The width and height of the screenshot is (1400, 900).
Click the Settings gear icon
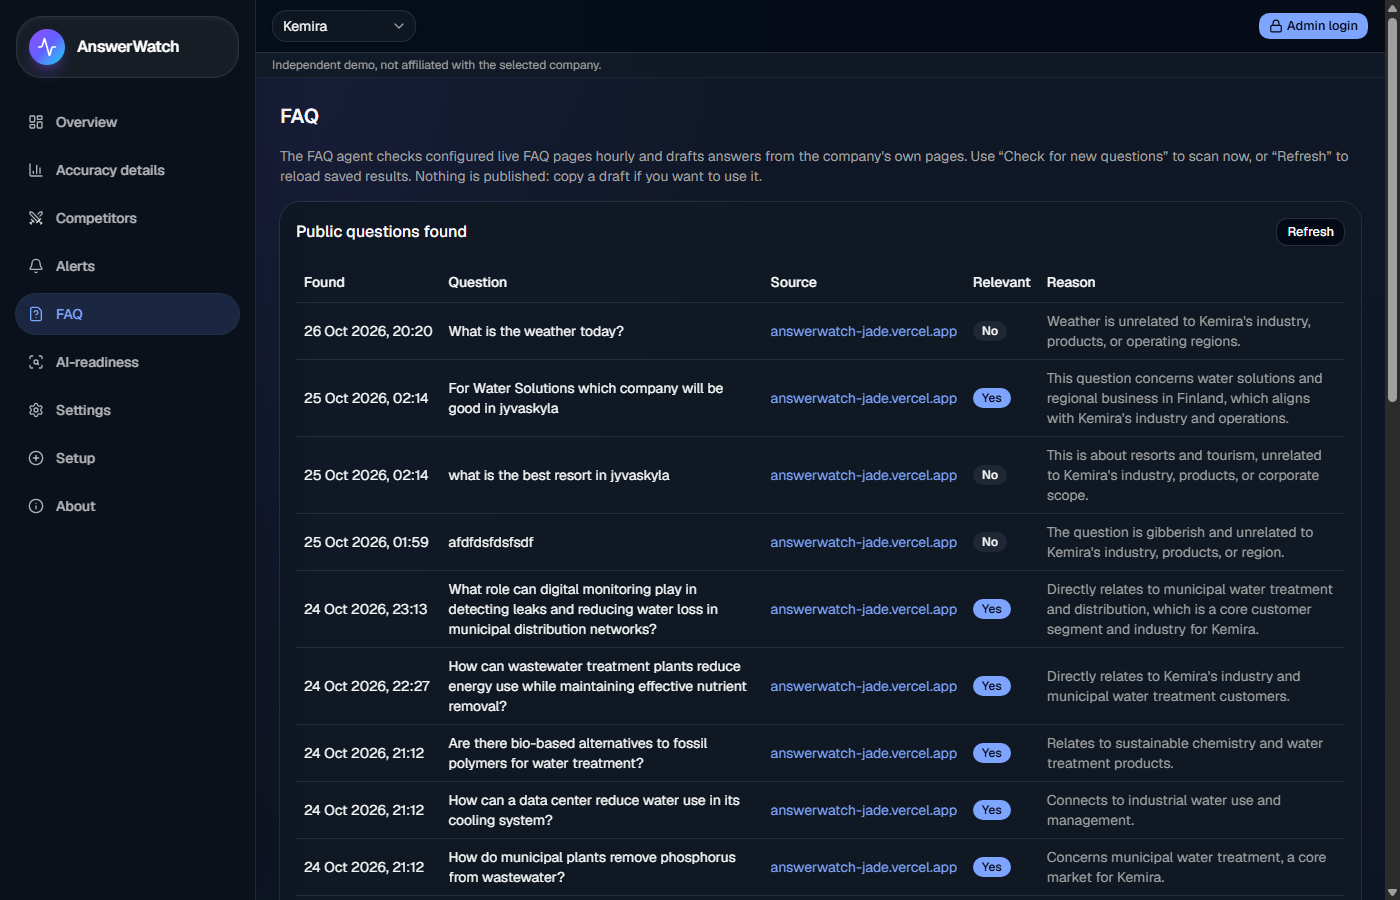[36, 410]
